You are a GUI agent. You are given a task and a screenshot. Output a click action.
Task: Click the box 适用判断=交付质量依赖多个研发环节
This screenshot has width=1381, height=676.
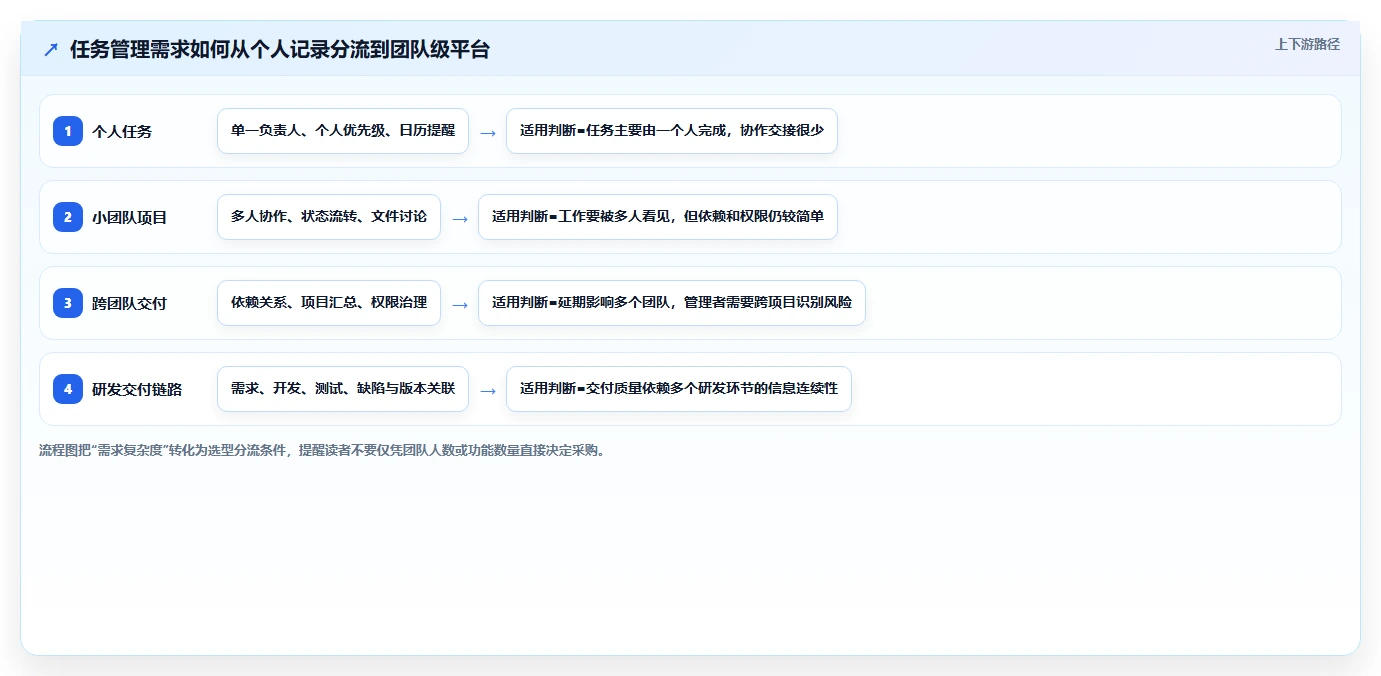click(x=679, y=389)
